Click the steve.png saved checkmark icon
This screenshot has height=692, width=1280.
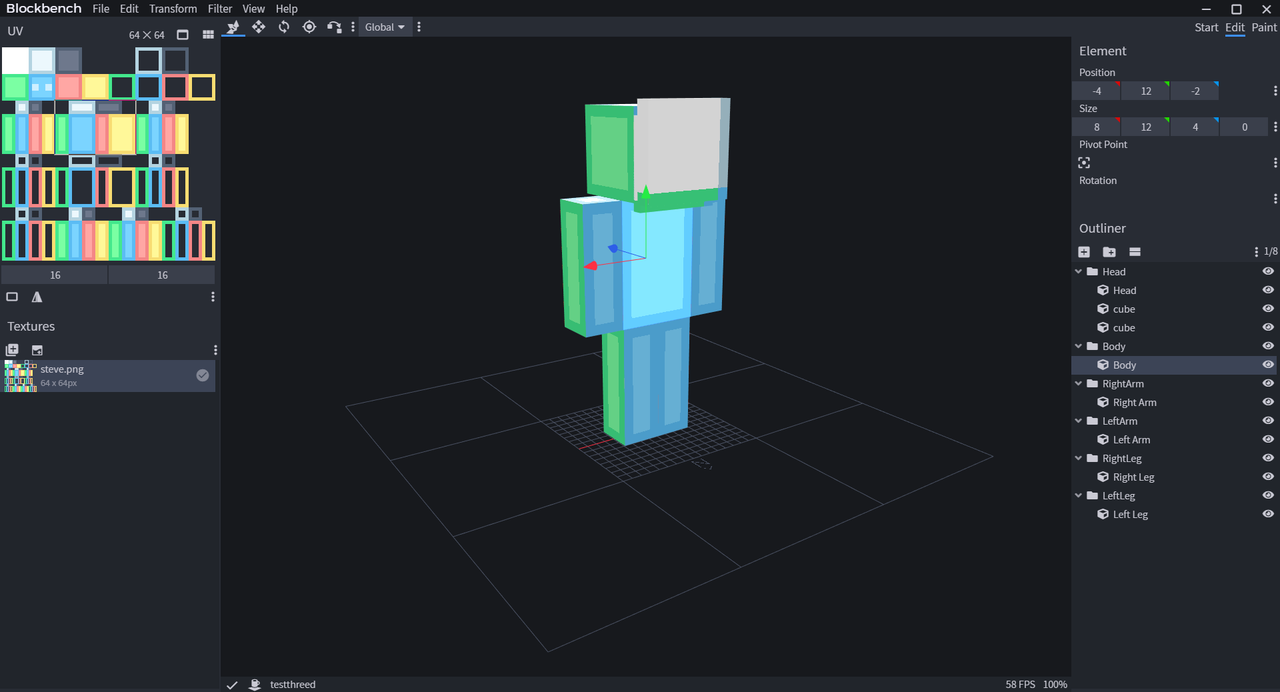(x=203, y=375)
